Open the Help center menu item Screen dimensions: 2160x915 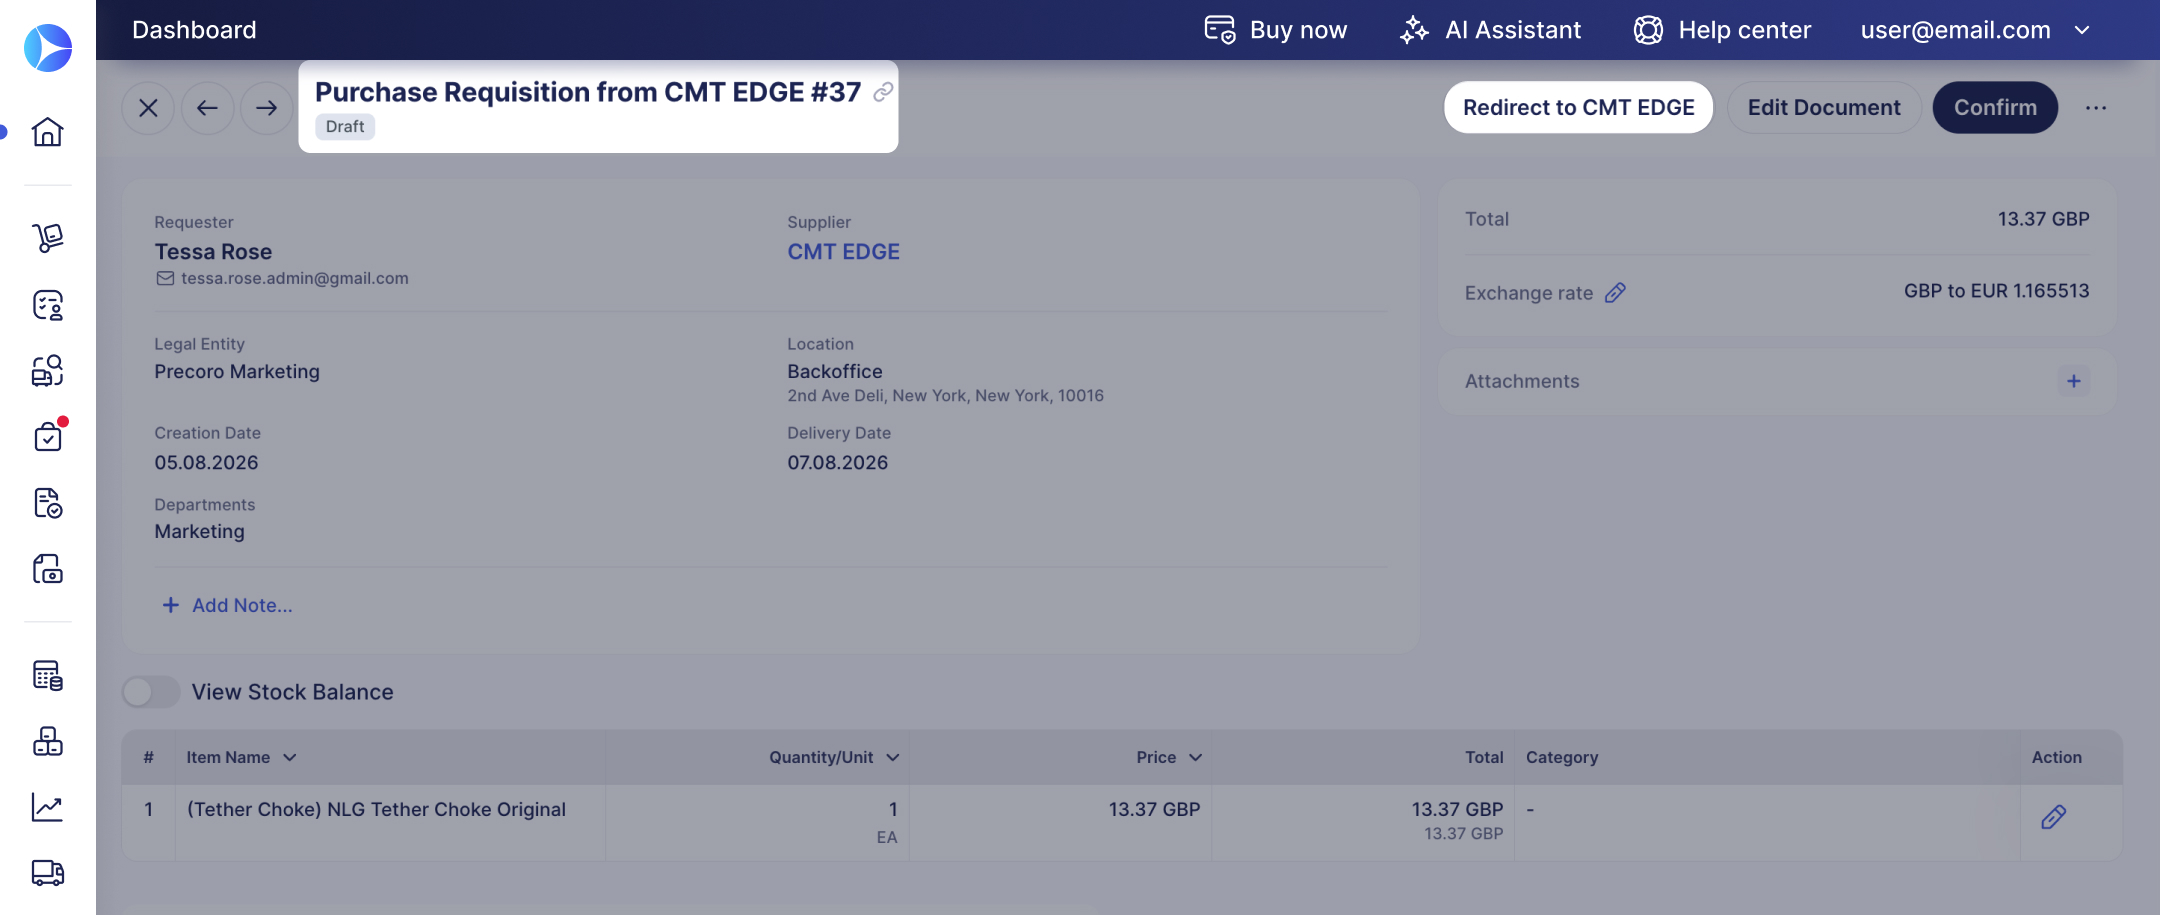pyautogui.click(x=1722, y=30)
